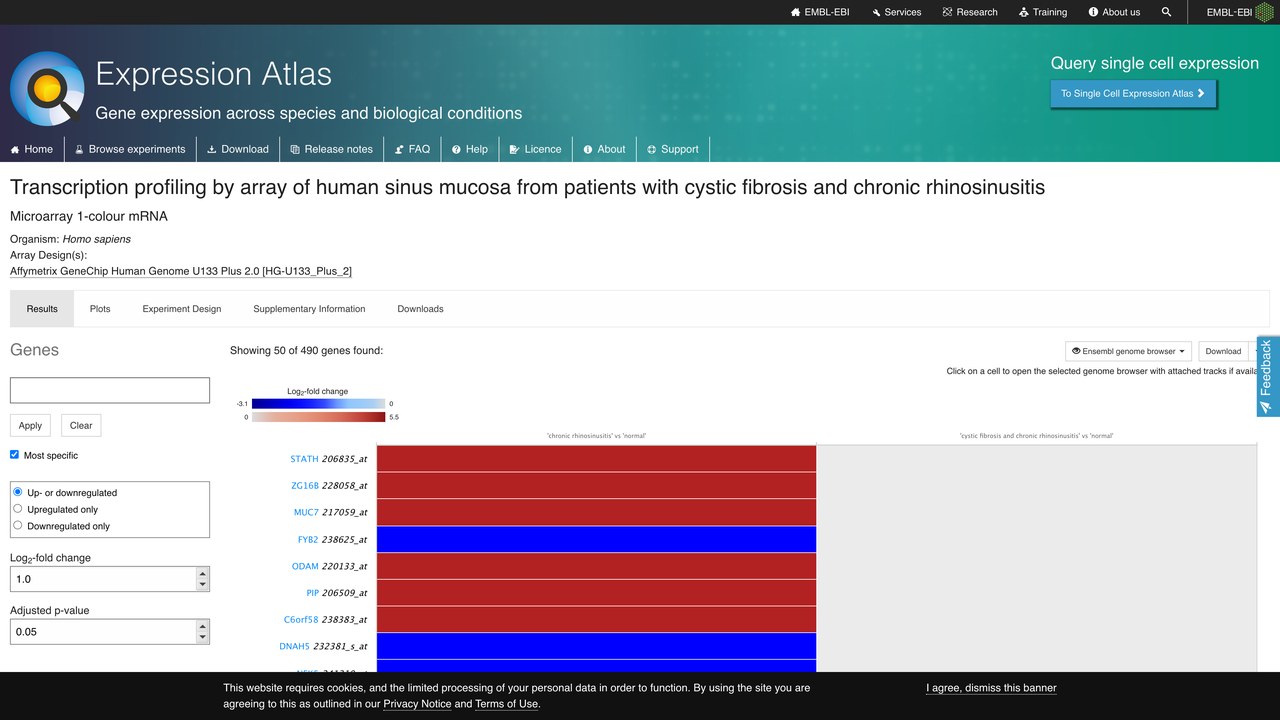
Task: Open the search icon in the EMBL-EBI top bar
Action: click(1166, 12)
